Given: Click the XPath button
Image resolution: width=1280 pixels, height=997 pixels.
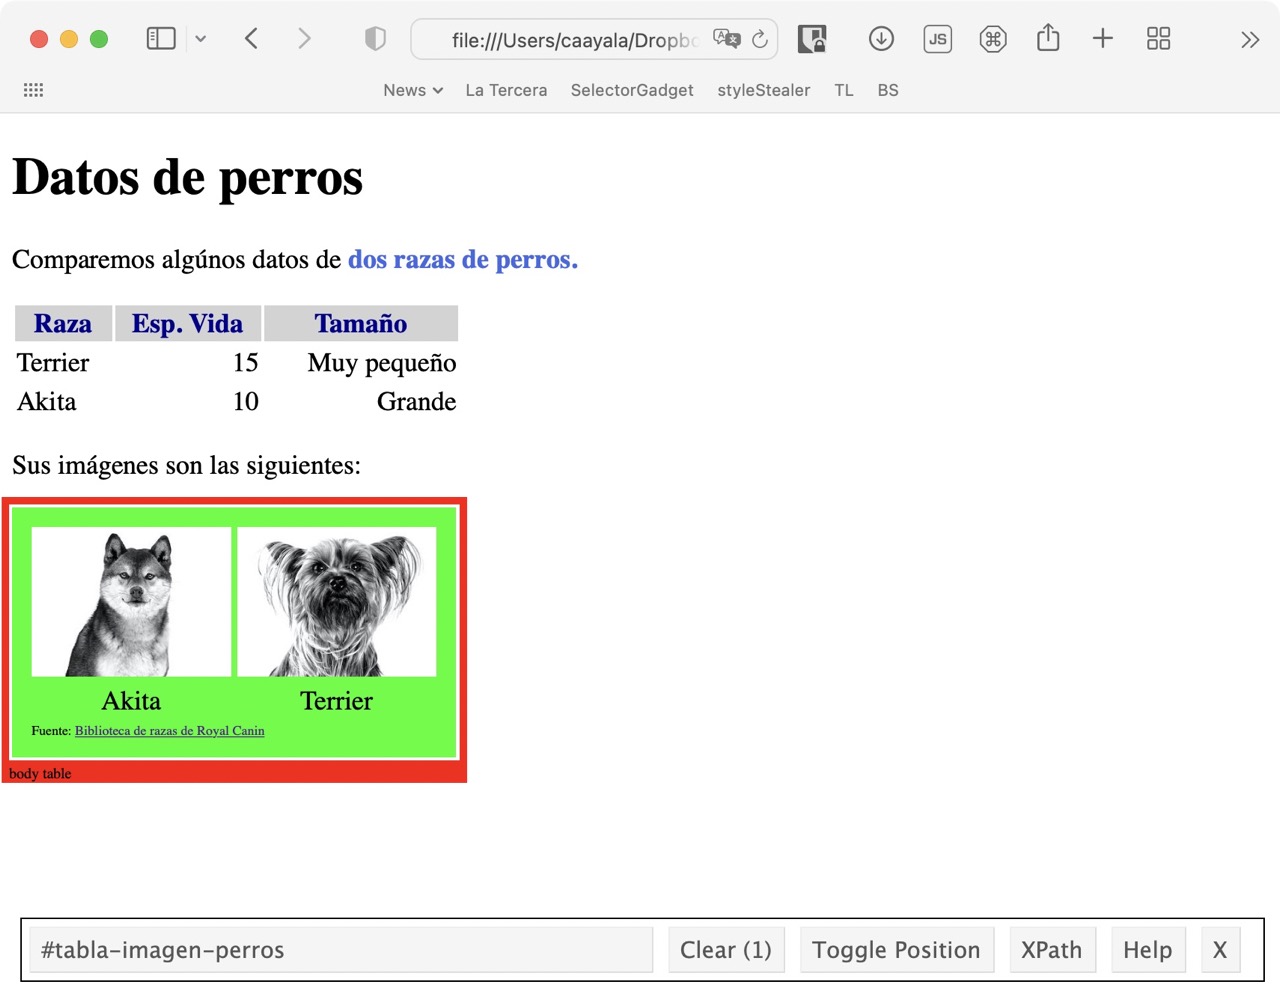Looking at the screenshot, I should point(1052,950).
